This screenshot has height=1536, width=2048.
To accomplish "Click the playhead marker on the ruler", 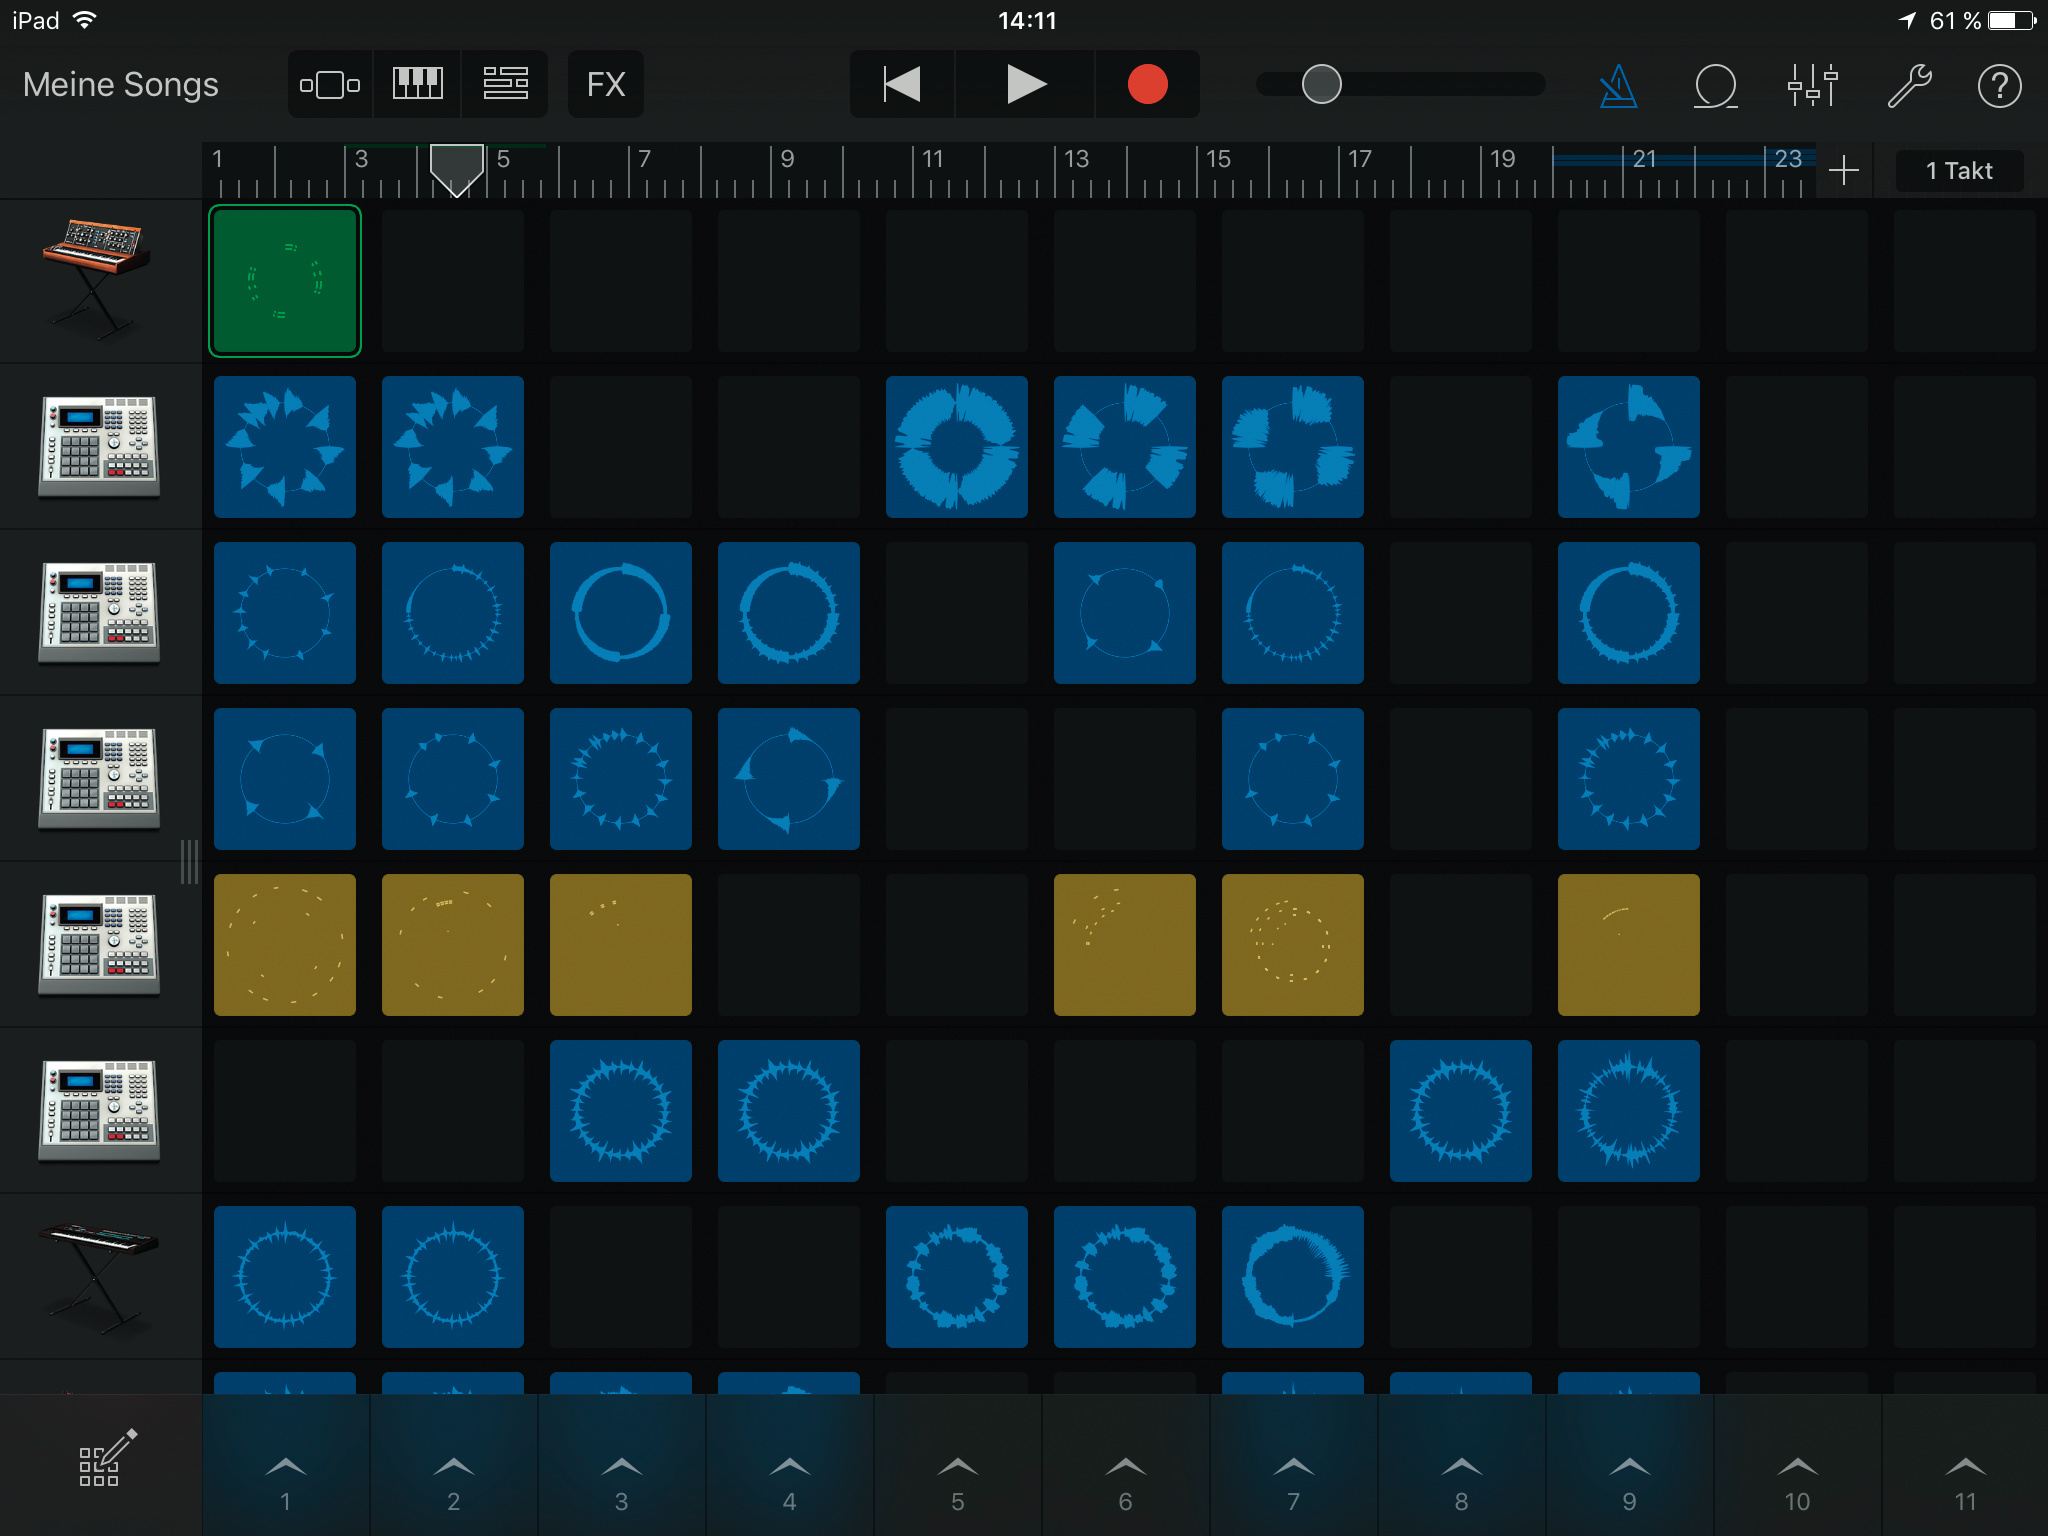I will [456, 168].
